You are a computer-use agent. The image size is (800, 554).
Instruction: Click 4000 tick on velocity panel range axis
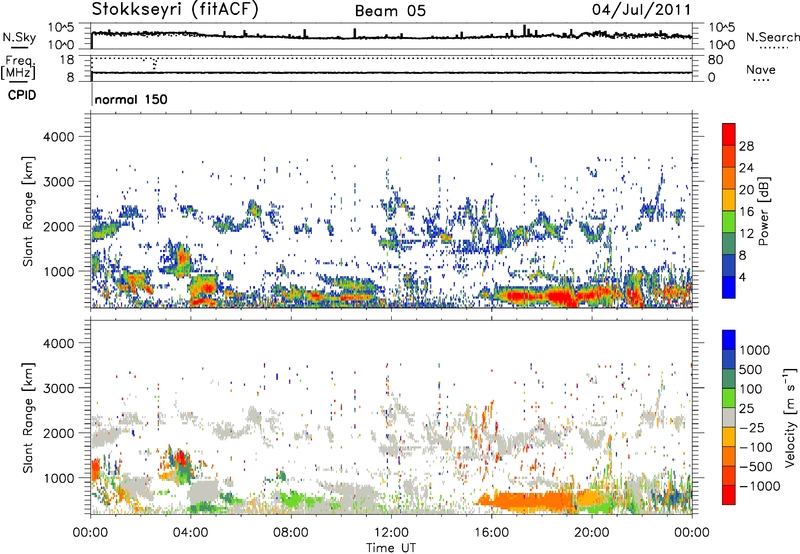click(x=59, y=343)
